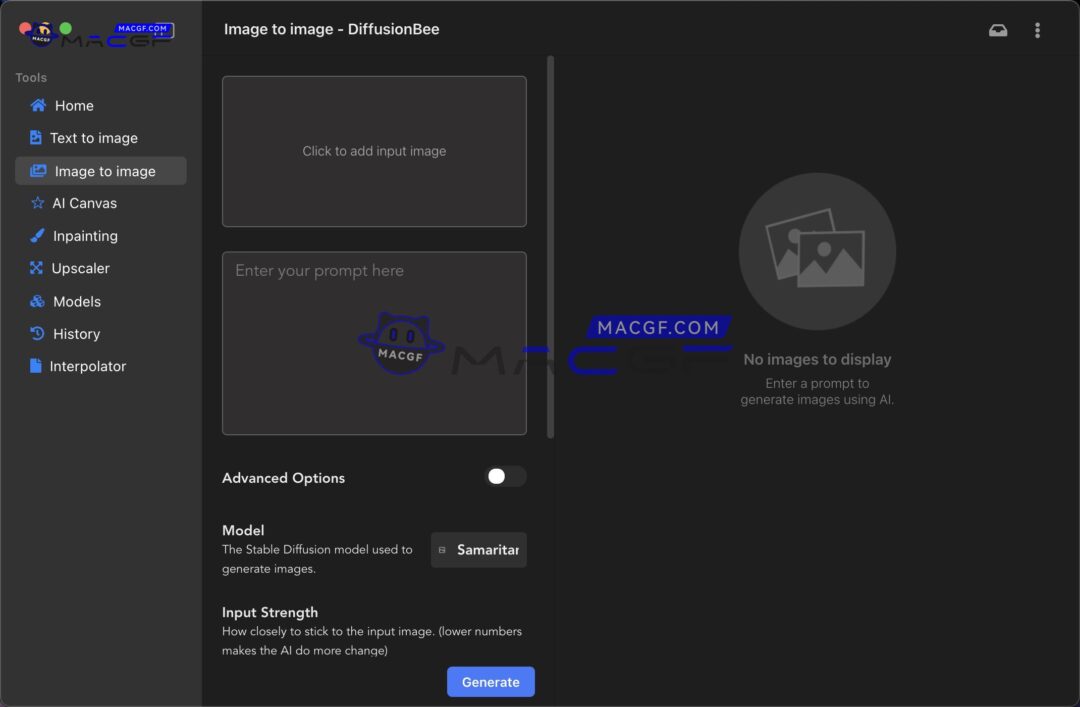Image resolution: width=1080 pixels, height=707 pixels.
Task: Click the Inpainting brush icon
Action: [36, 235]
